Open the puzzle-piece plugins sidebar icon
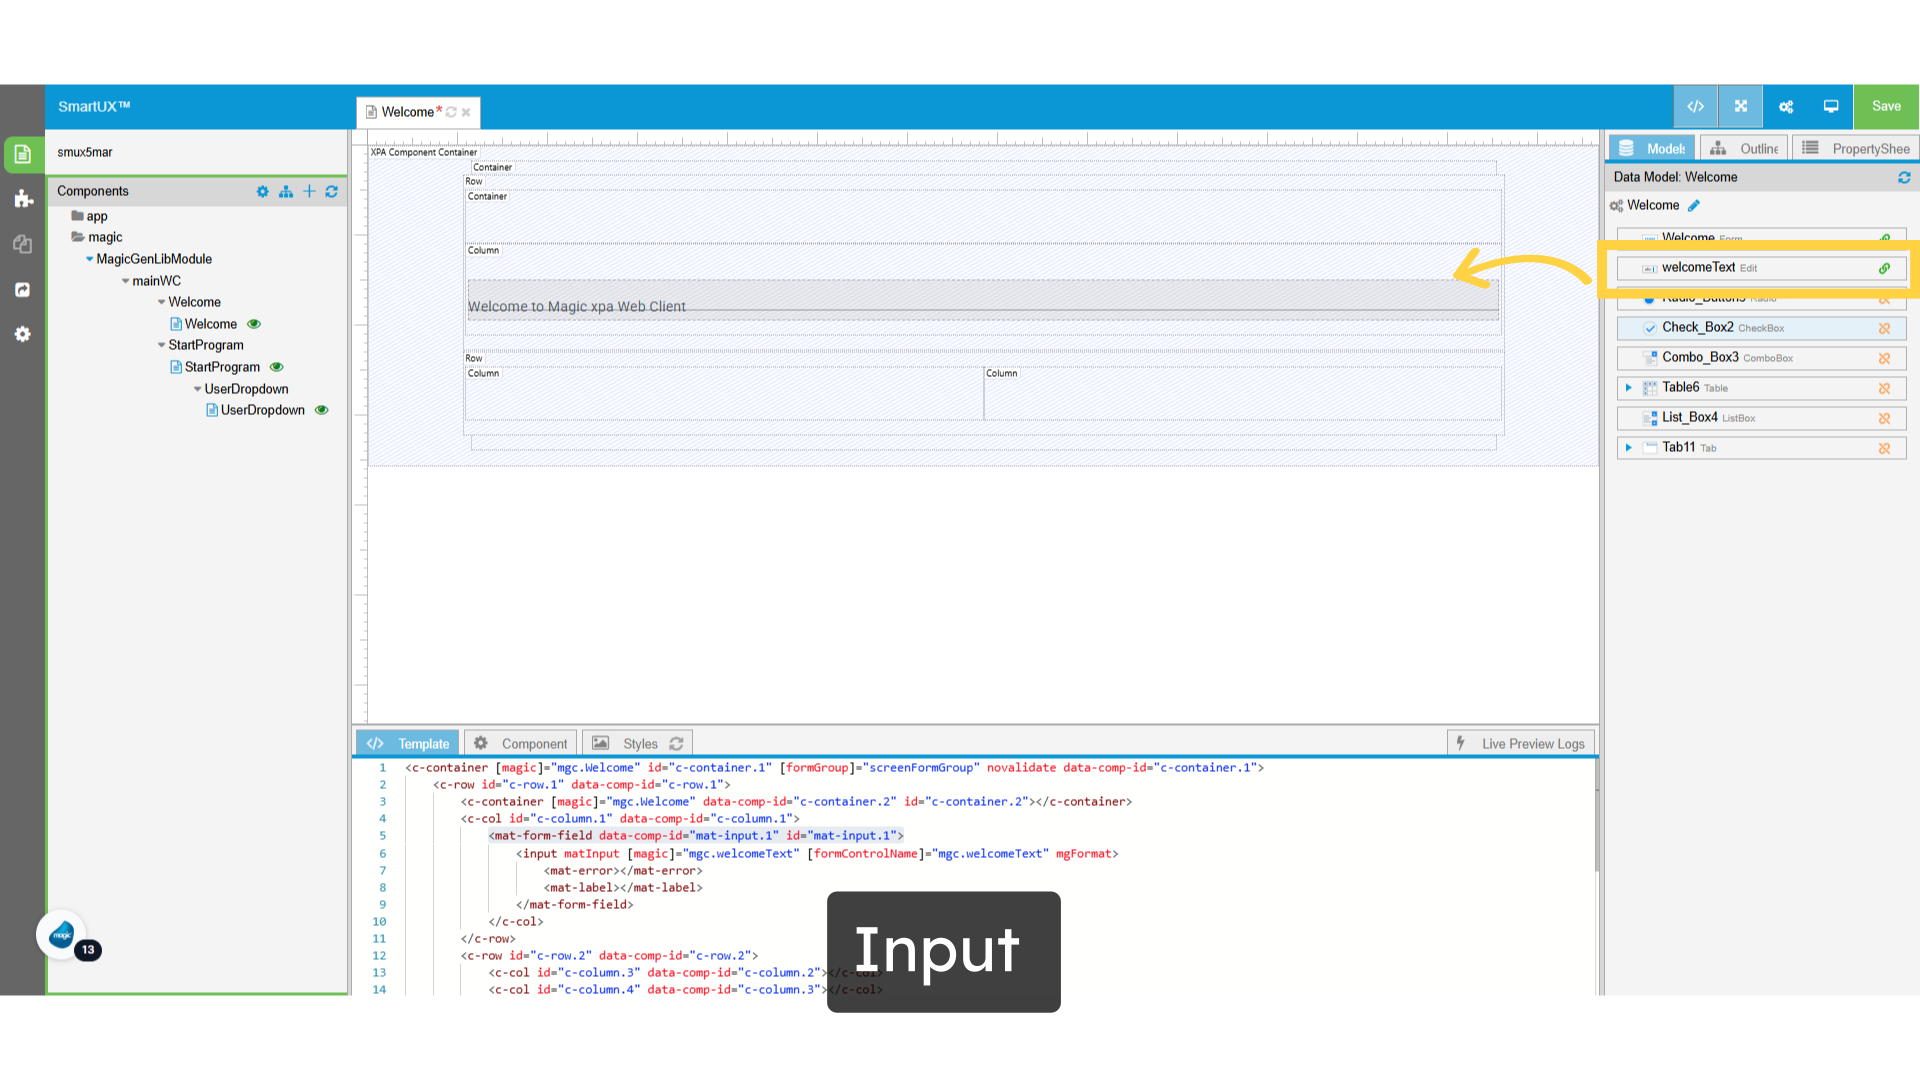 pyautogui.click(x=23, y=199)
